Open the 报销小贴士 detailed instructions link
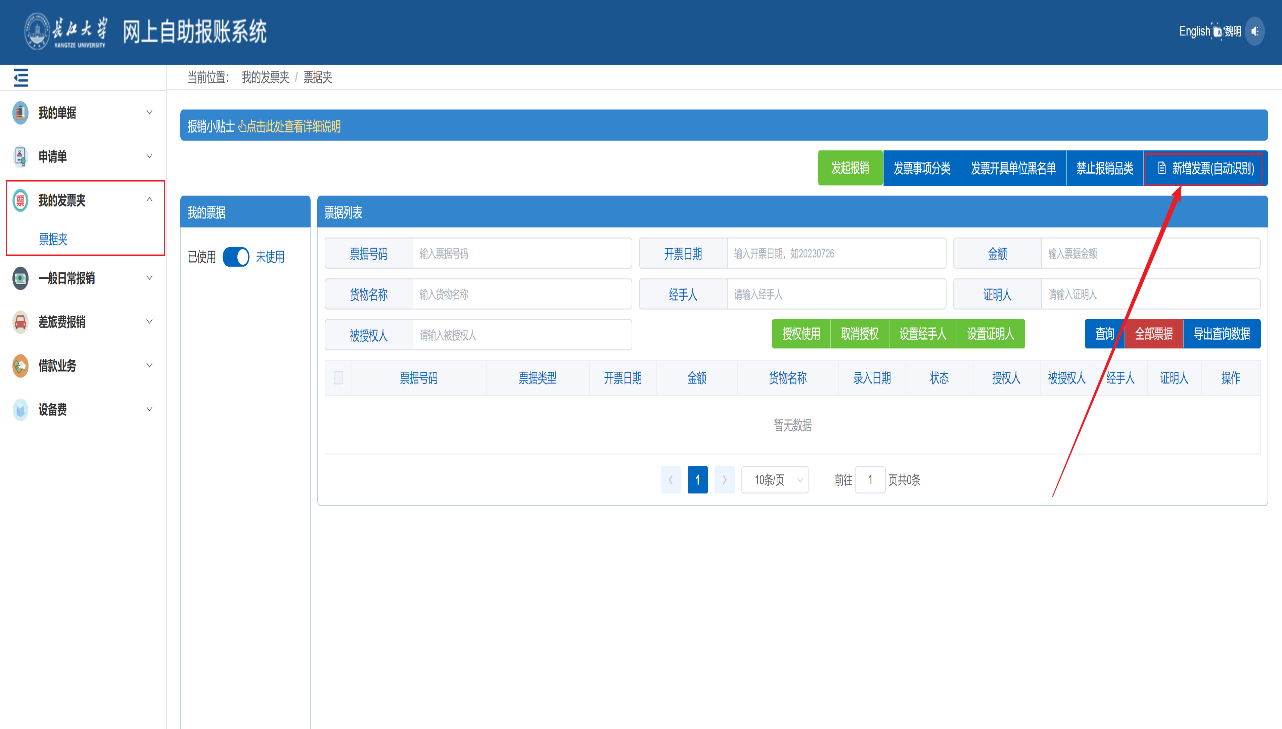Viewport: 1282px width, 729px height. click(289, 126)
